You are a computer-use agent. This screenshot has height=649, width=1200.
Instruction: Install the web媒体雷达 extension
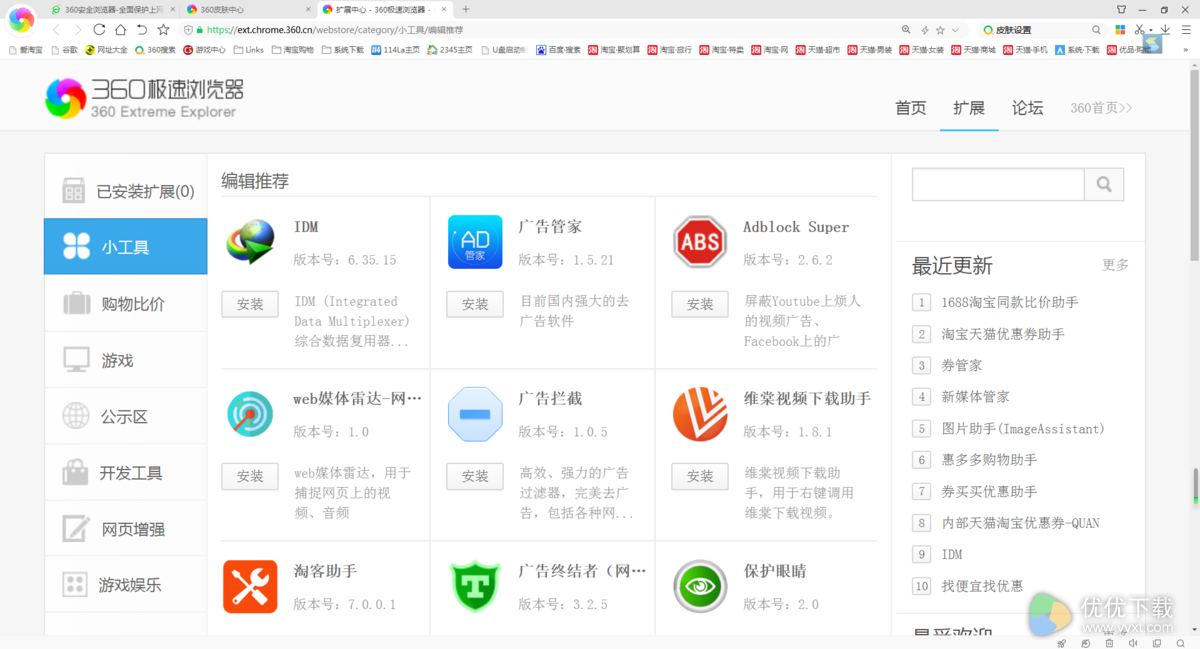(x=250, y=476)
